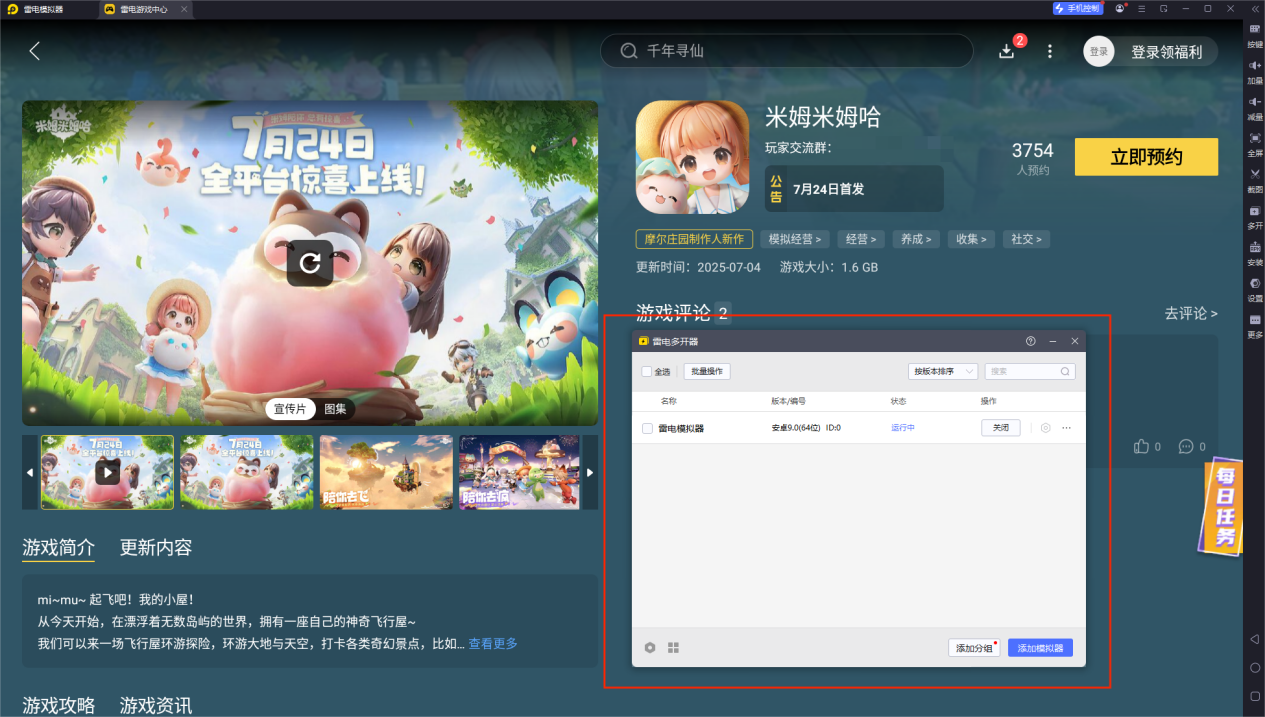Check the 全选 select-all checkbox
The image size is (1265, 717).
click(x=647, y=371)
